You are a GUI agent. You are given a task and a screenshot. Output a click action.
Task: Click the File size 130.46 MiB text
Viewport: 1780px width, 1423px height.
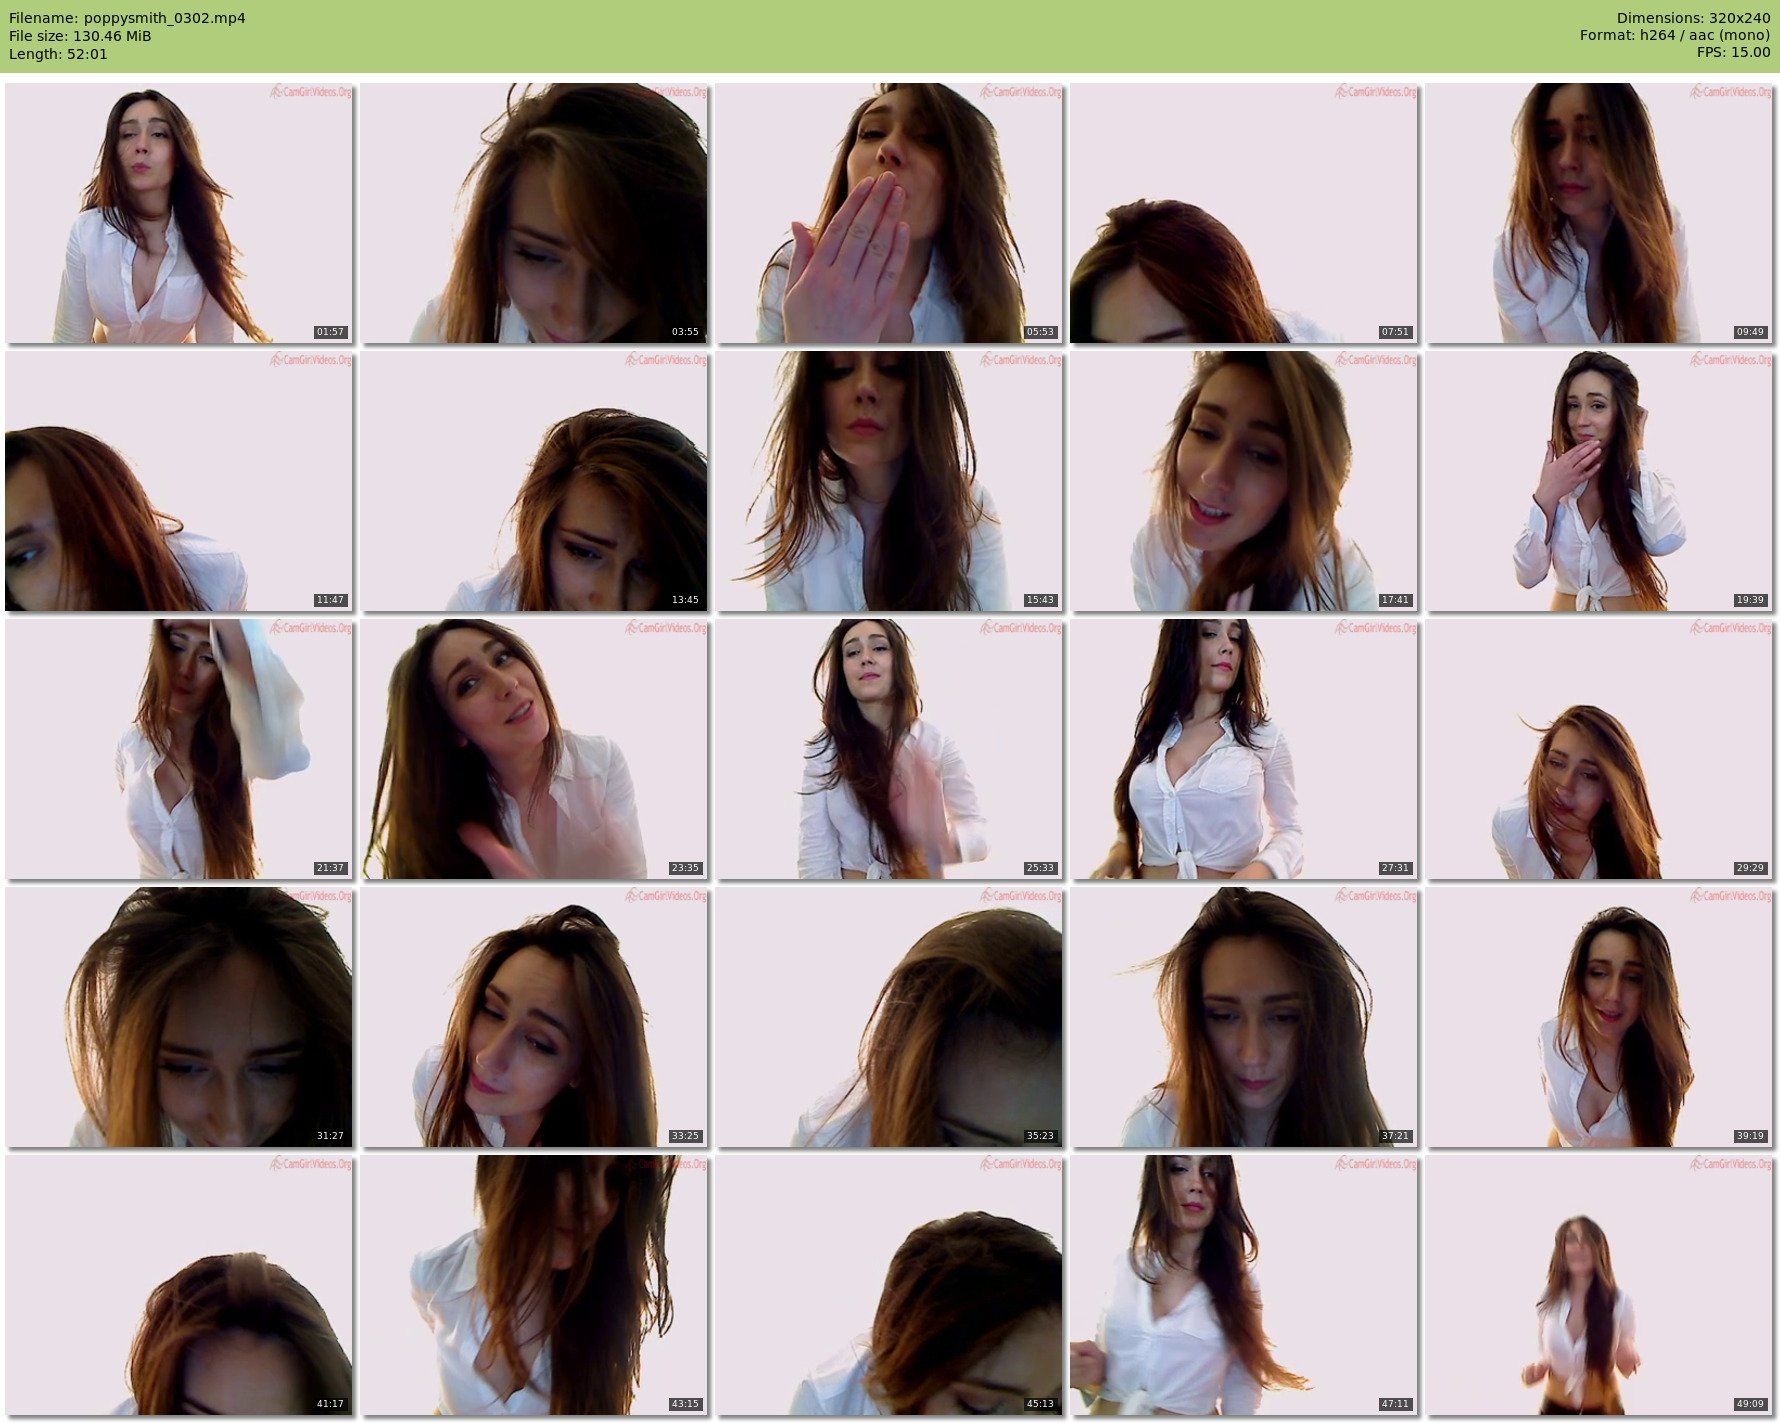[80, 36]
